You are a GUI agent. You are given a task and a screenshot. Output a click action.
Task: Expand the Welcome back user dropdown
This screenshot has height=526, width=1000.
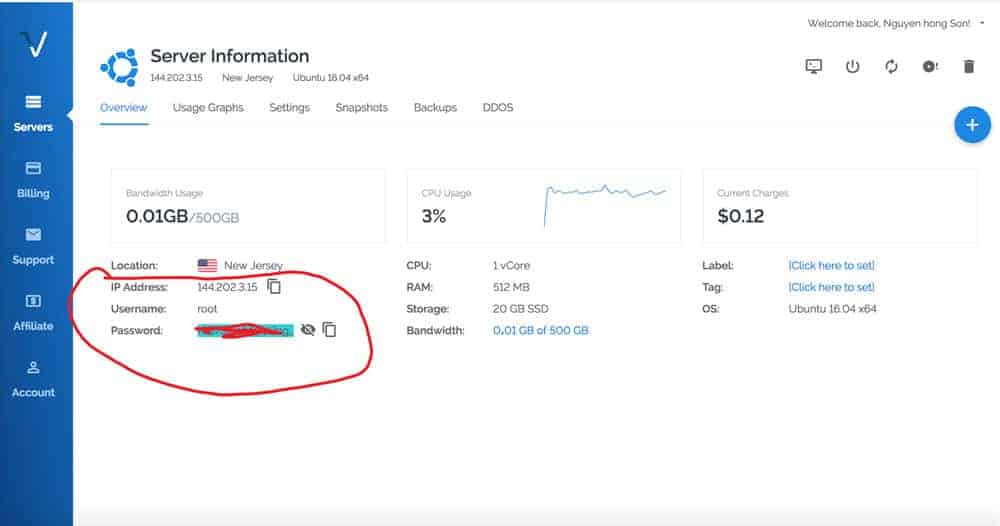coord(981,22)
